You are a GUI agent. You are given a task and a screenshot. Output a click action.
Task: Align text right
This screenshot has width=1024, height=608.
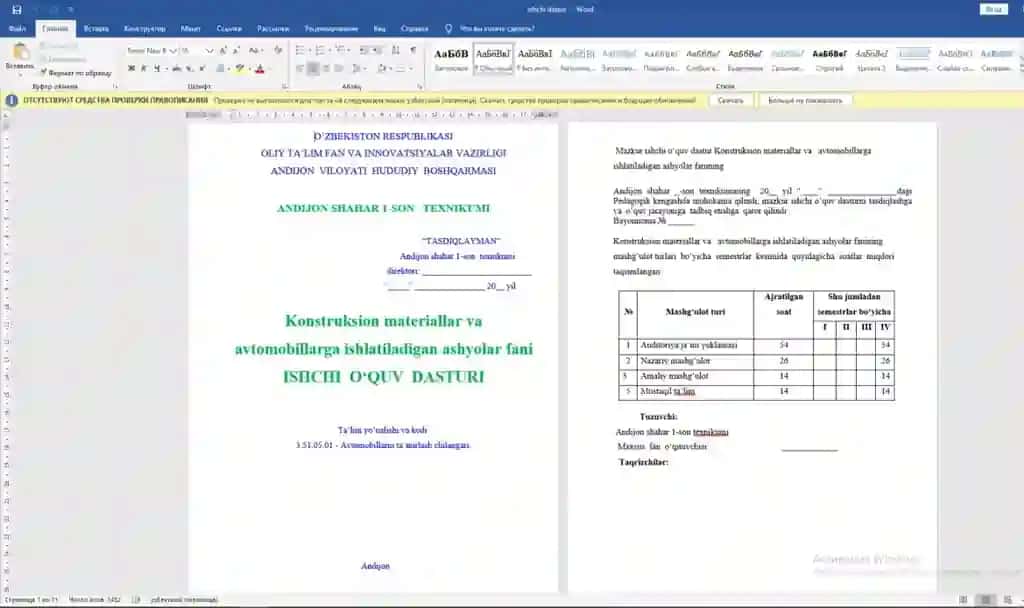click(326, 68)
